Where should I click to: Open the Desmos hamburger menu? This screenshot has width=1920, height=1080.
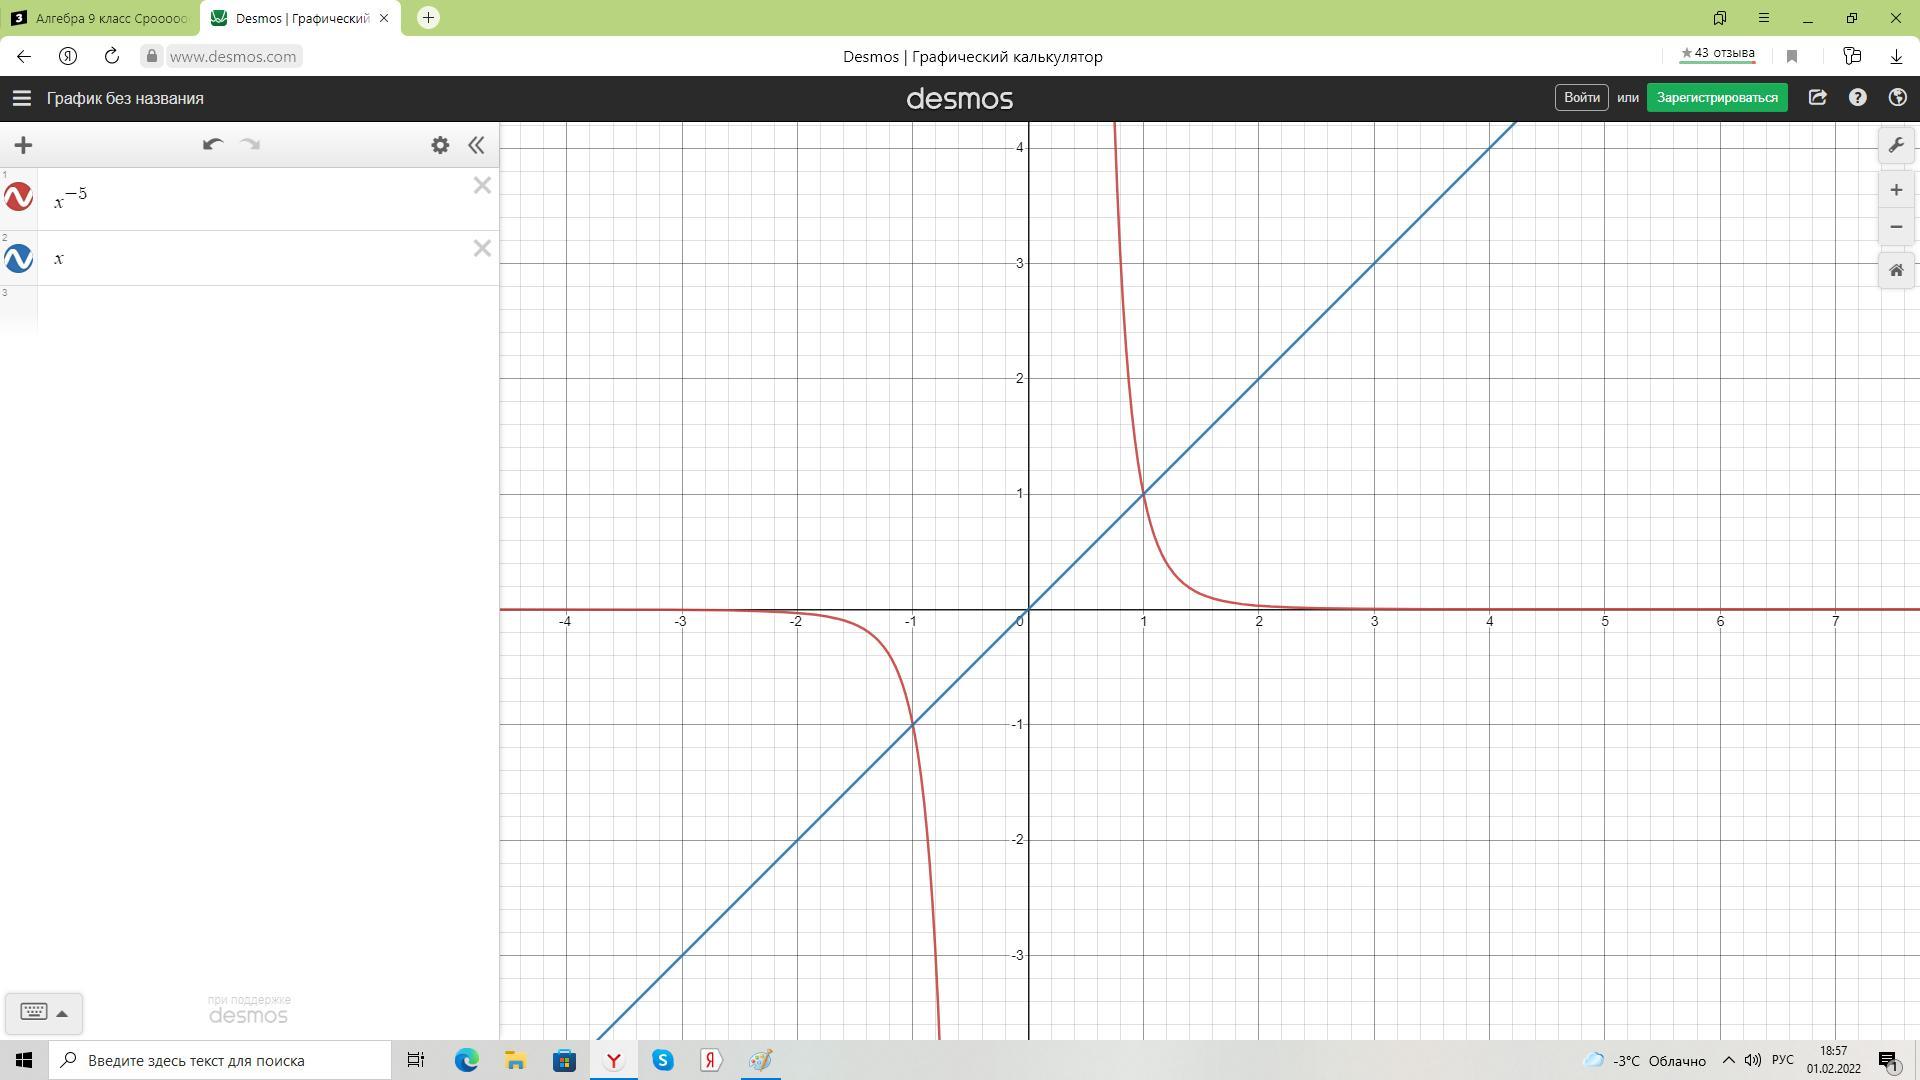tap(21, 98)
